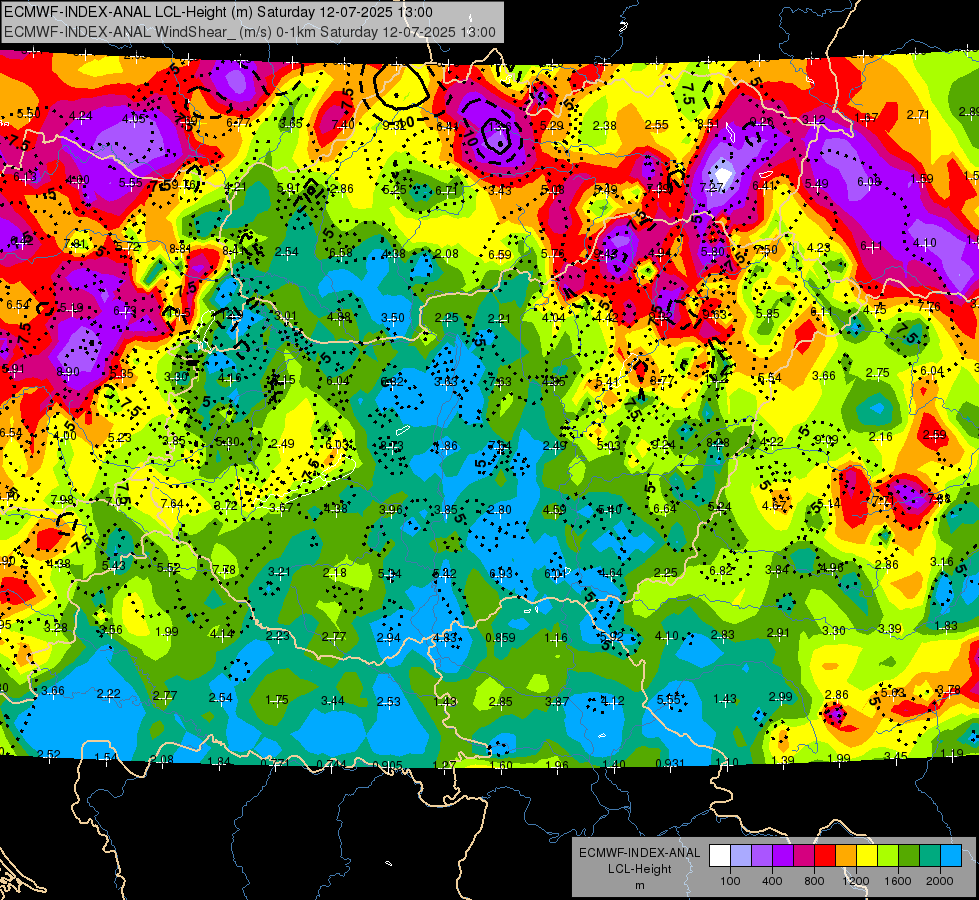Click the light lavender legend swatch
The image size is (979, 900).
[x=741, y=856]
